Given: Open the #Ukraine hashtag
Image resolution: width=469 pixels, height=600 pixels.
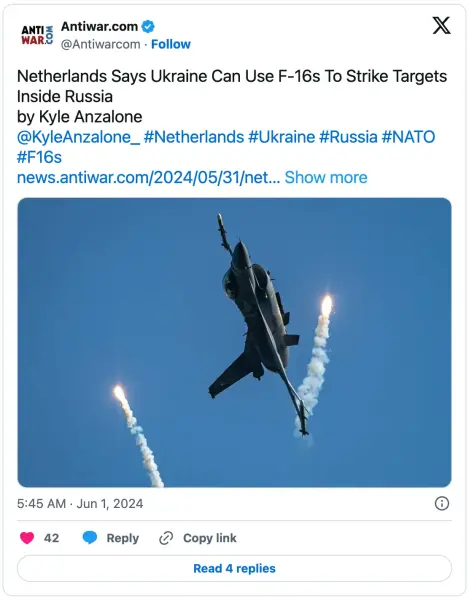Looking at the screenshot, I should tap(282, 137).
